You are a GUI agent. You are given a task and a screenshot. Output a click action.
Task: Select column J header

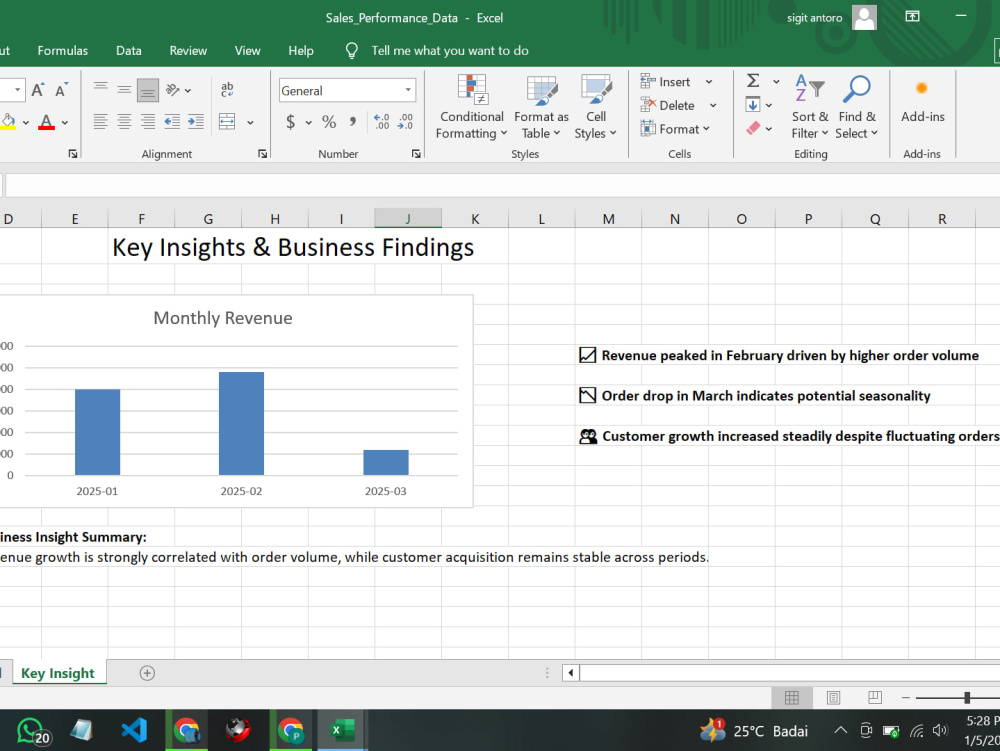click(x=408, y=219)
